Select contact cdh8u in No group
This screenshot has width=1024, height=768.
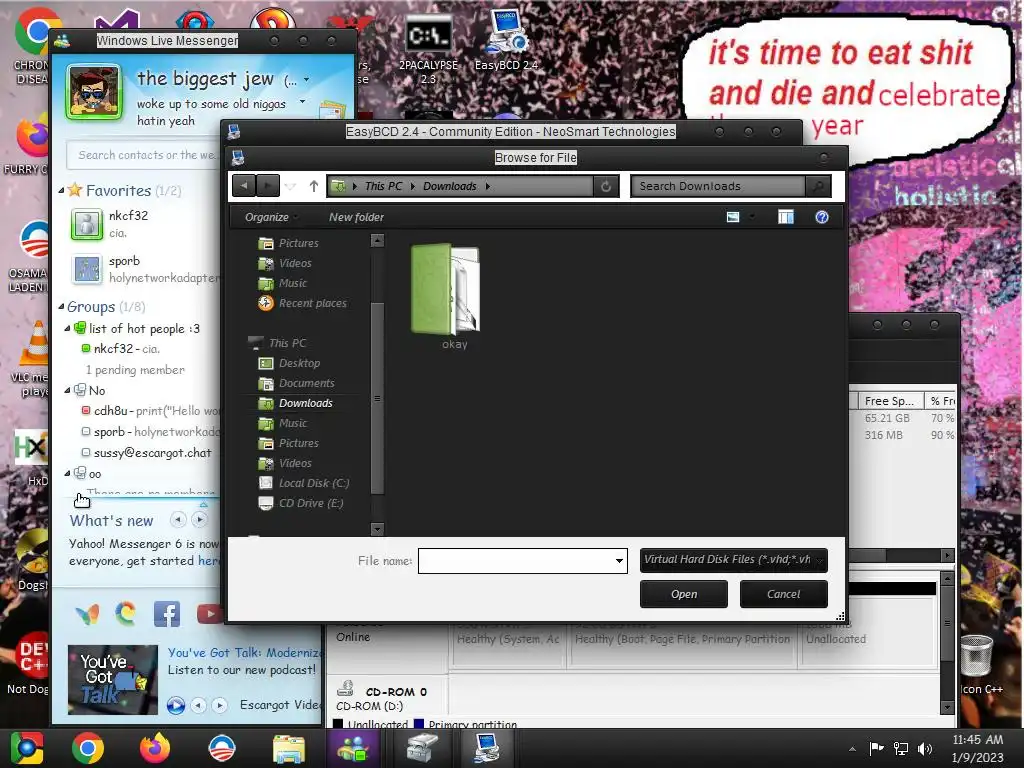pos(152,411)
